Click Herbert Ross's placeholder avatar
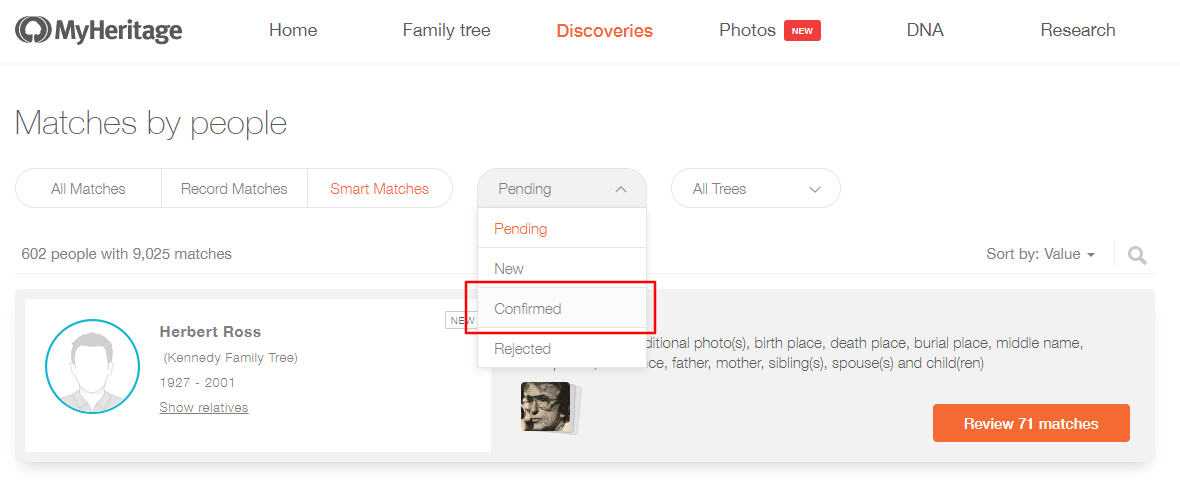 point(93,366)
